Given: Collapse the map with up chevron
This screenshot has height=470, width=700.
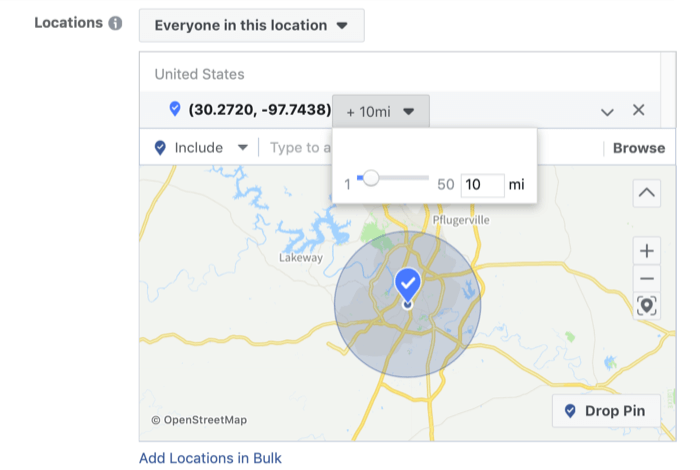Looking at the screenshot, I should tap(646, 193).
